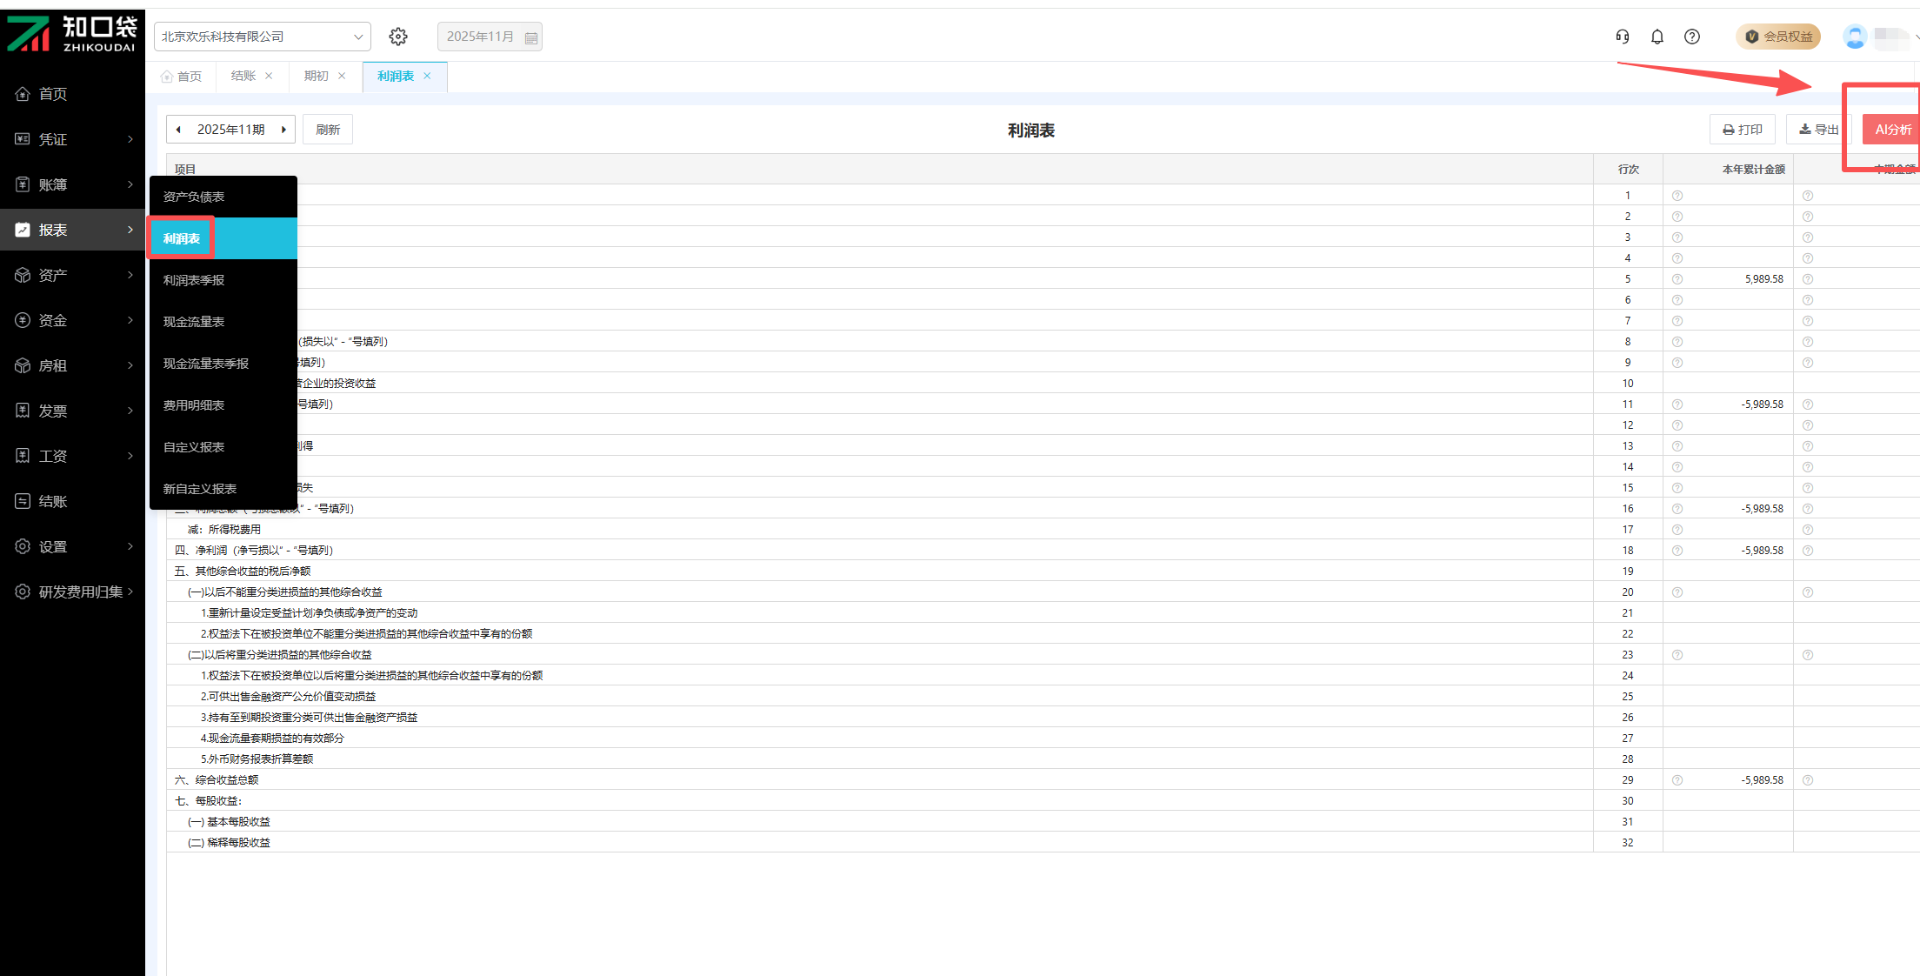Open the 2025年11月 date picker
1920x976 pixels.
coord(490,37)
